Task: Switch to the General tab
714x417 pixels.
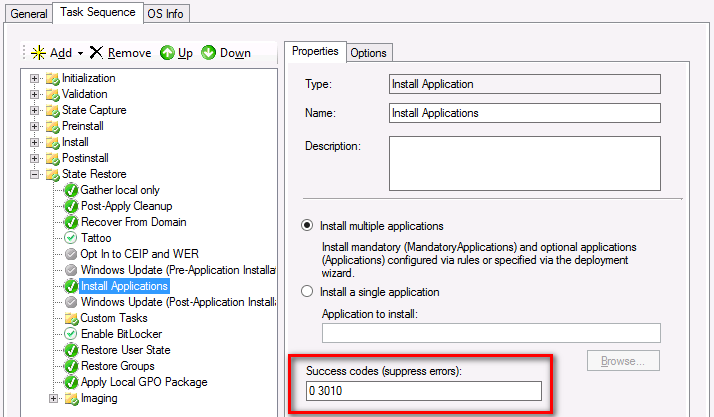Action: click(x=28, y=14)
